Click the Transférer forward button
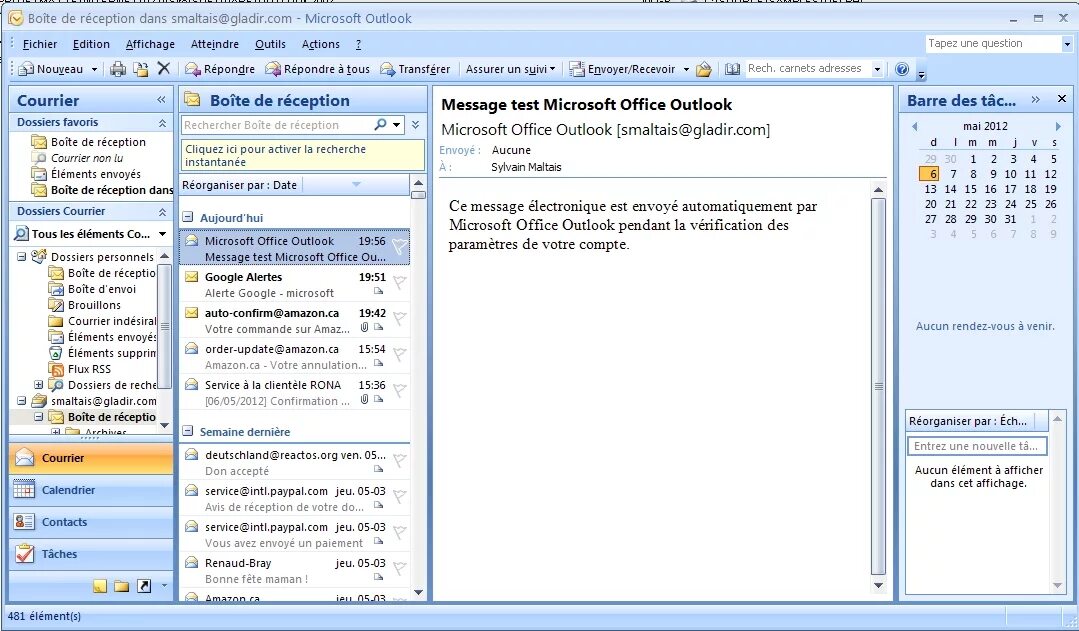Image resolution: width=1079 pixels, height=631 pixels. (x=414, y=69)
